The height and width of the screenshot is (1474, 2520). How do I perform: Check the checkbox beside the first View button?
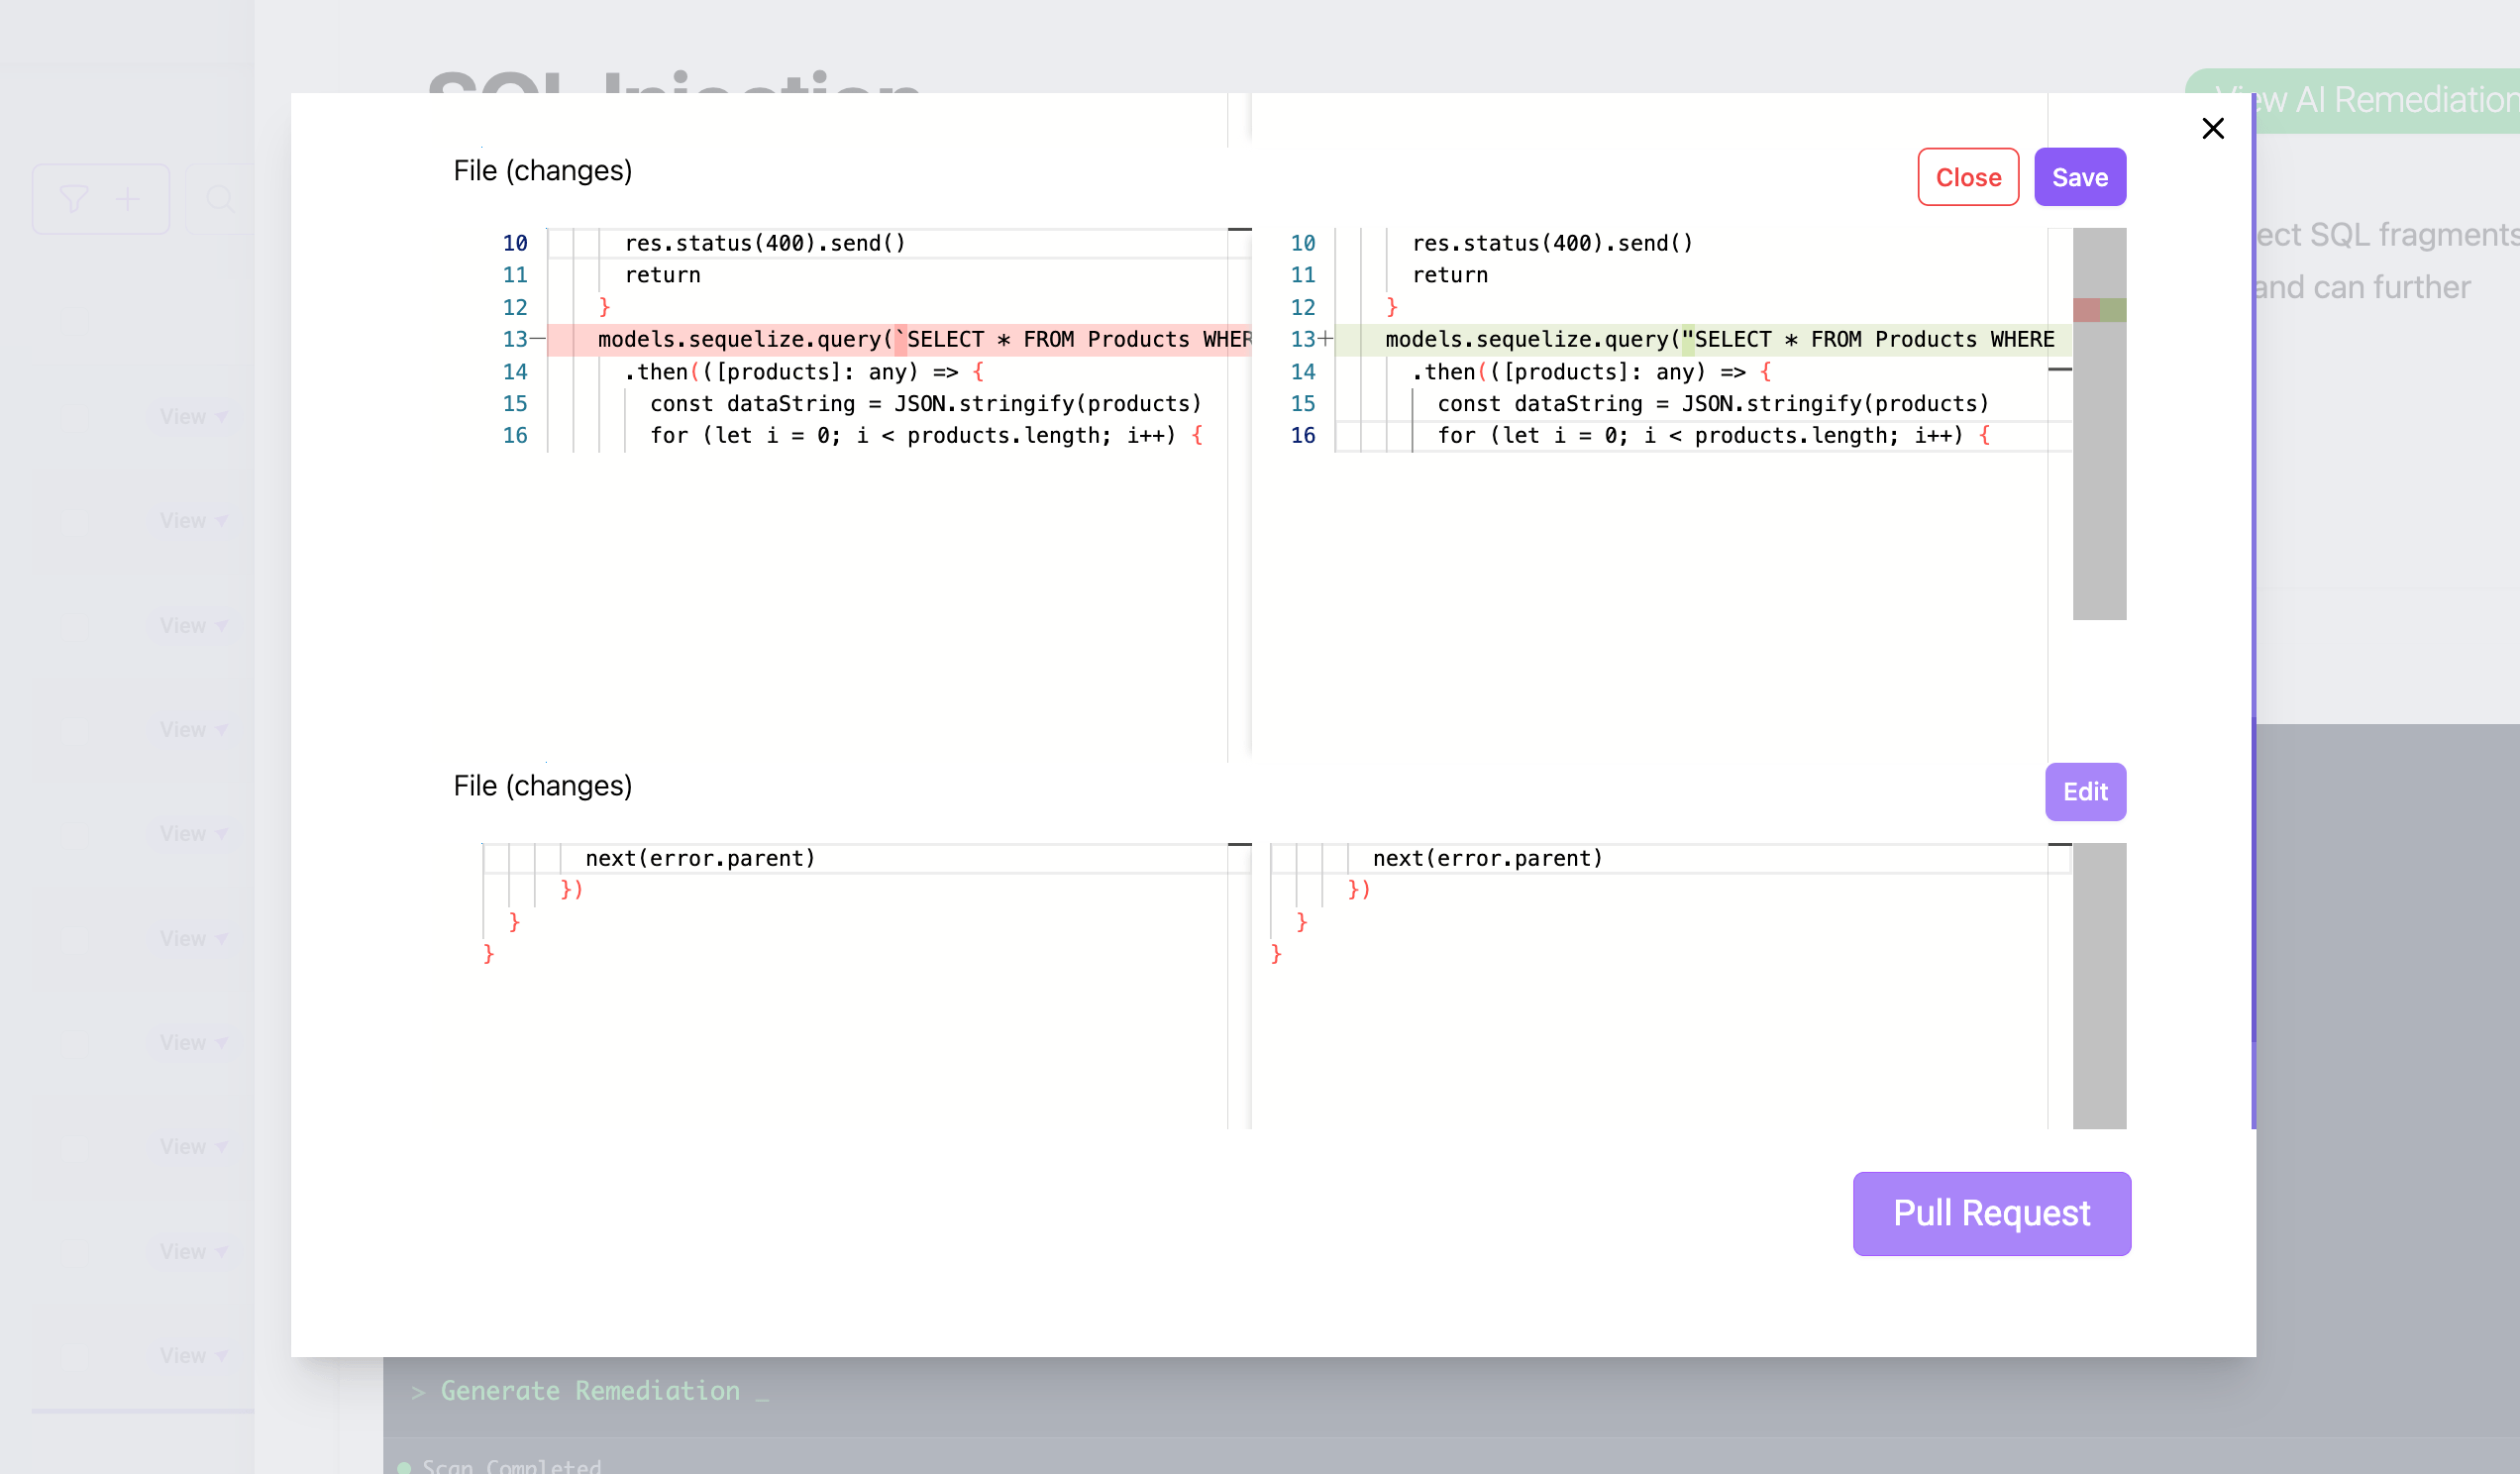[x=74, y=416]
